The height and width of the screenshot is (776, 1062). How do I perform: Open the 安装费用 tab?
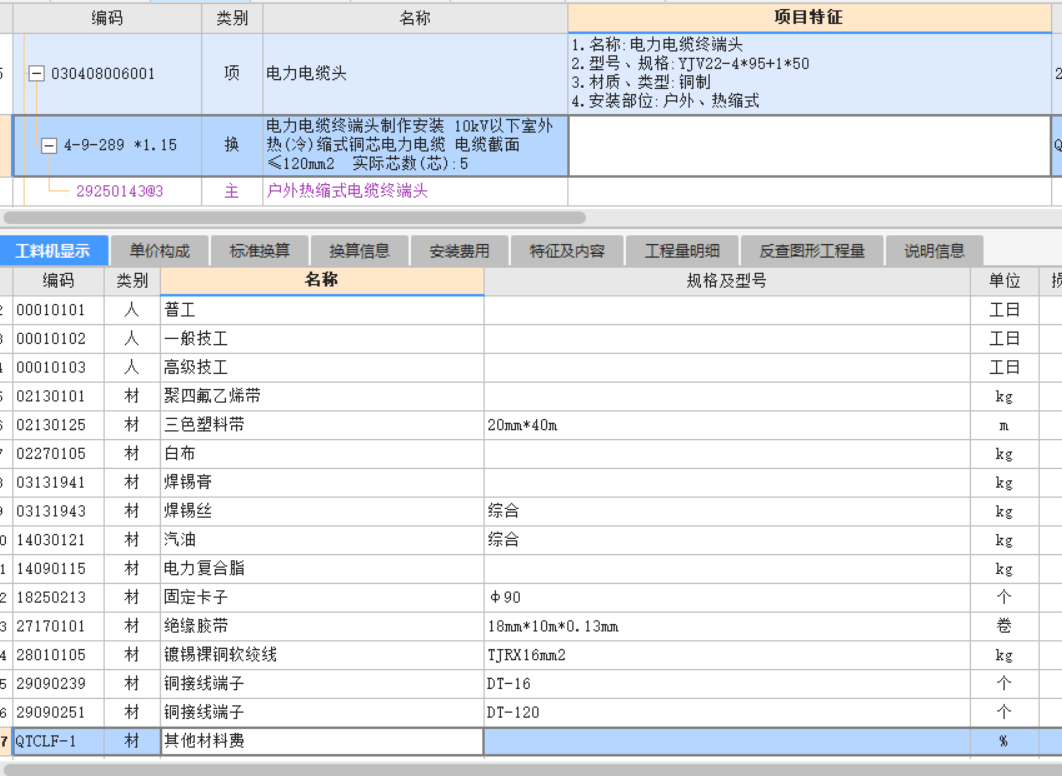pyautogui.click(x=459, y=251)
